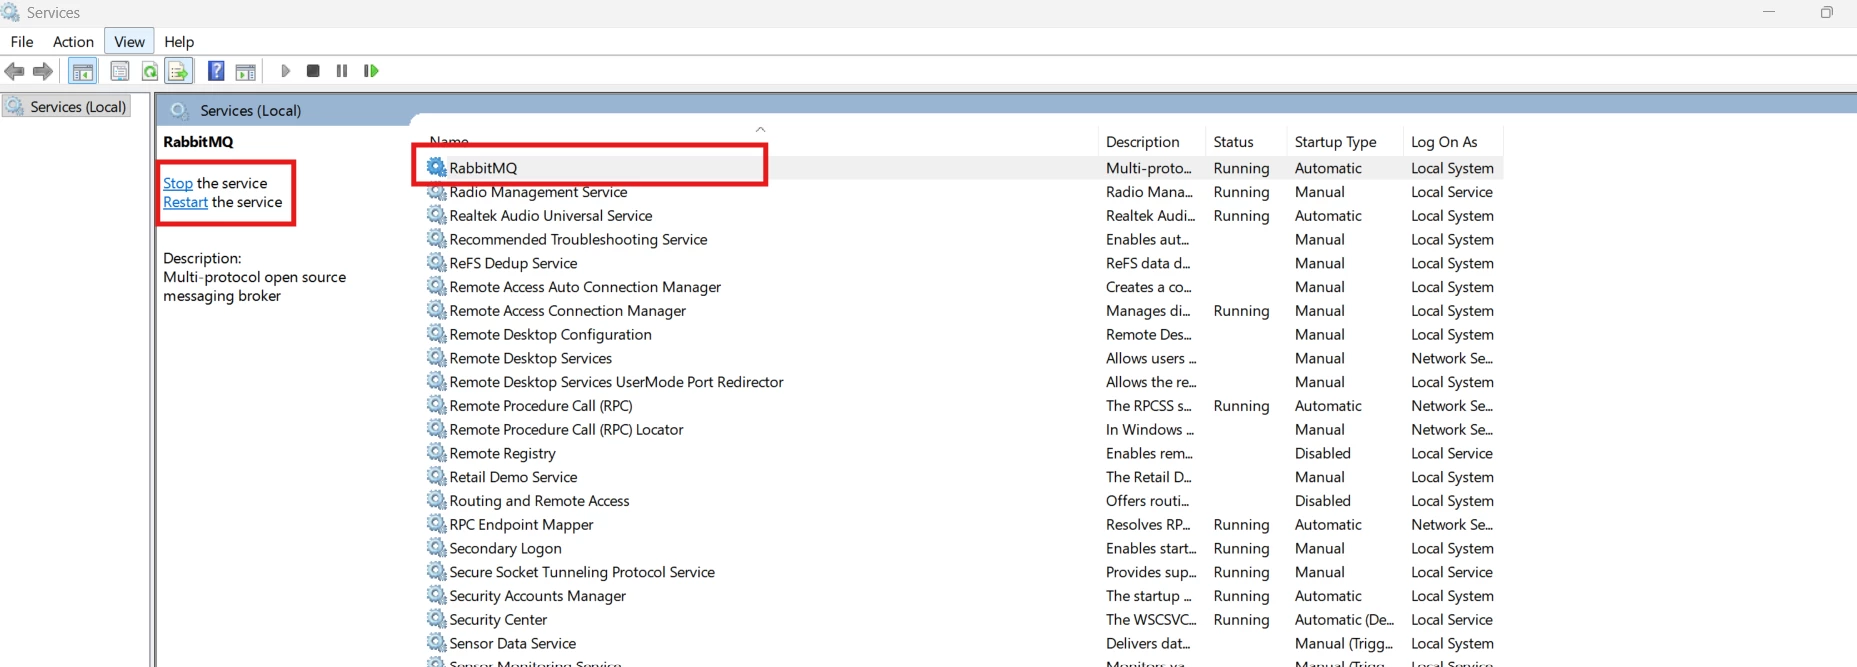Click the Start Service play icon
Screen dimensions: 1857x667
pos(285,71)
